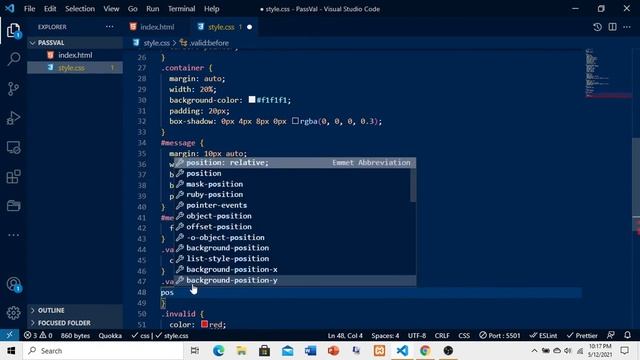
Task: Open index.html in the Explorer tree
Action: tap(75, 55)
